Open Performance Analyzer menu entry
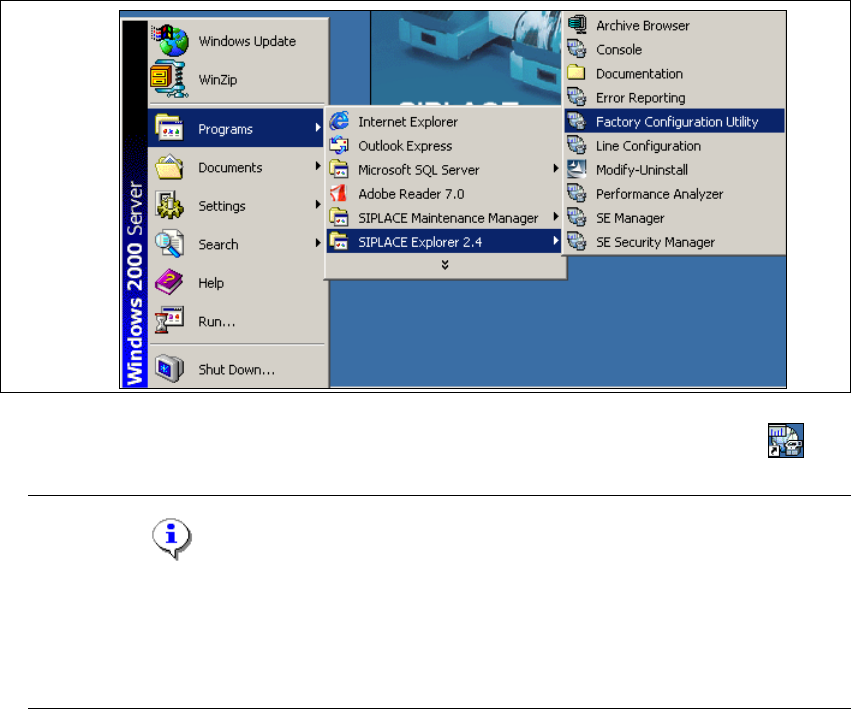Screen dimensions: 851x709 tap(675, 193)
